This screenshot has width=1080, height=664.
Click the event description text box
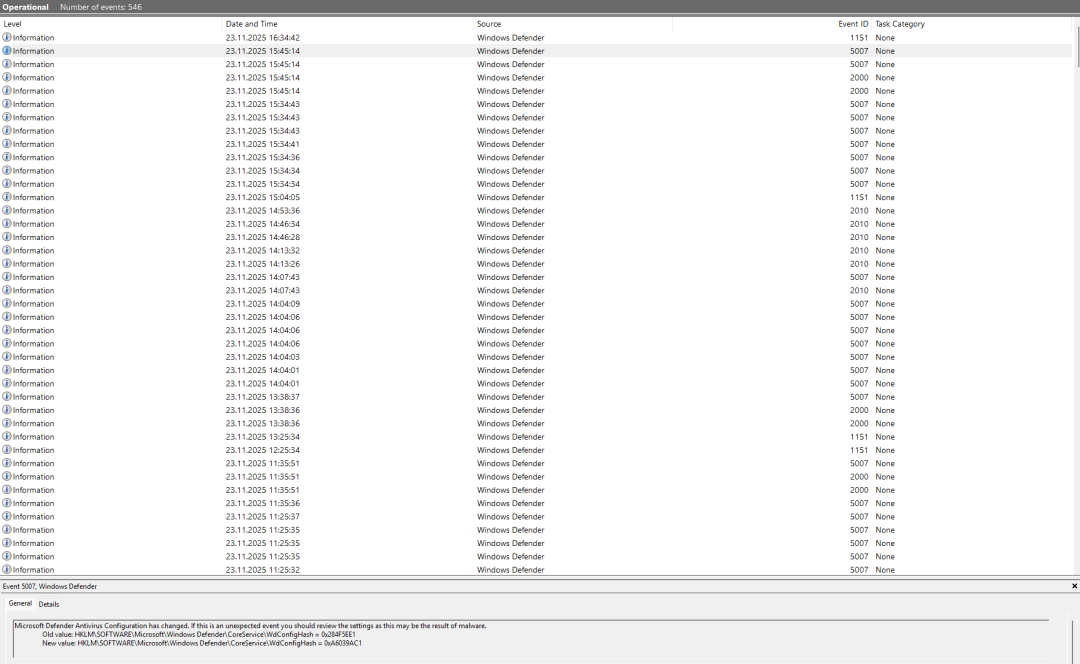[x=530, y=639]
